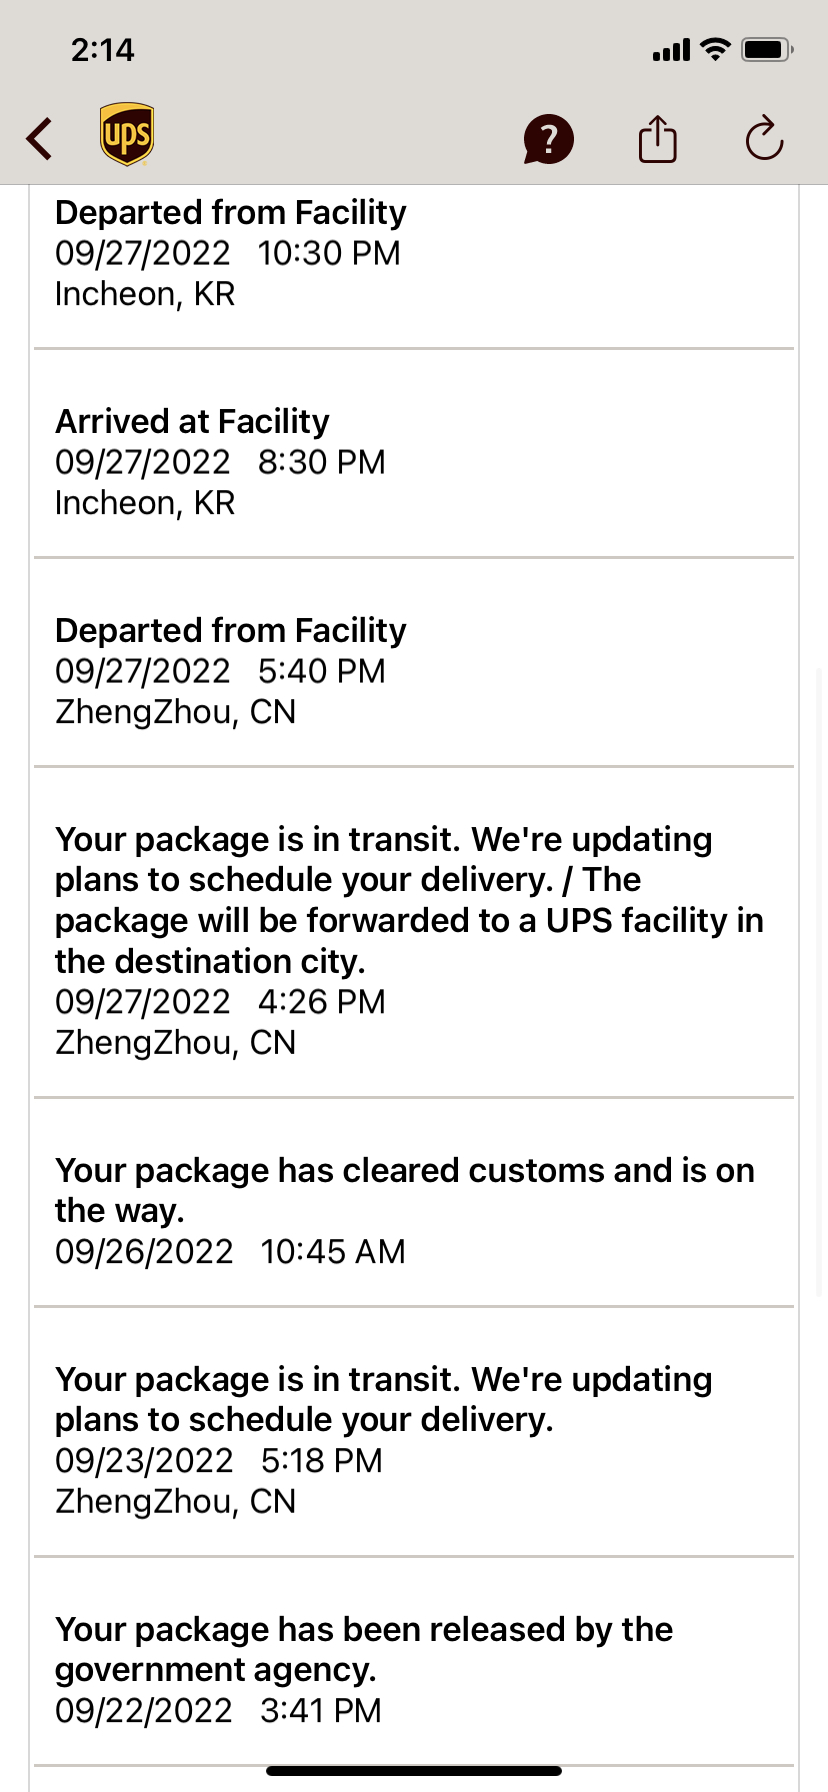The width and height of the screenshot is (828, 1792).
Task: Select the cleared customs status message
Action: click(x=404, y=1190)
